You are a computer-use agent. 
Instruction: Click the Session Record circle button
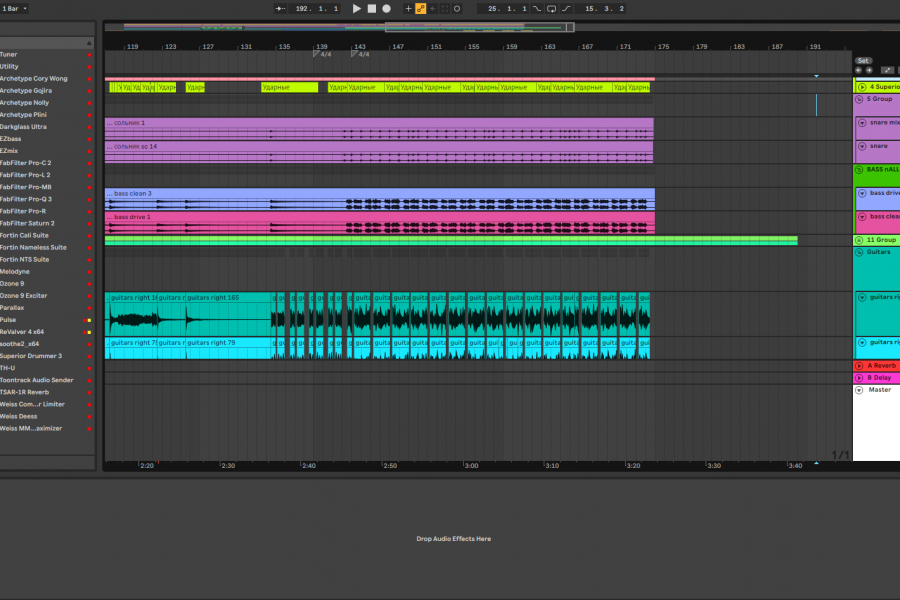(x=457, y=8)
